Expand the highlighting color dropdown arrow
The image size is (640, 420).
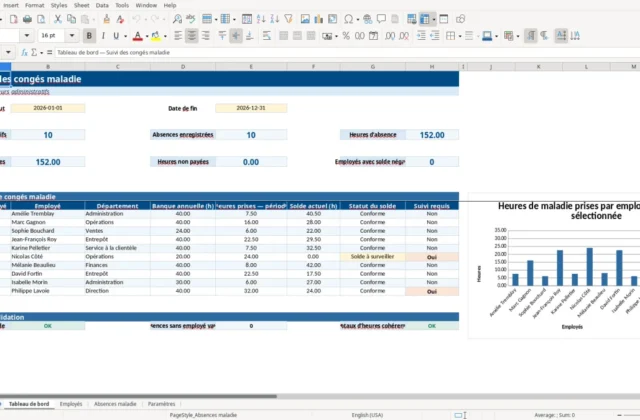coord(165,36)
